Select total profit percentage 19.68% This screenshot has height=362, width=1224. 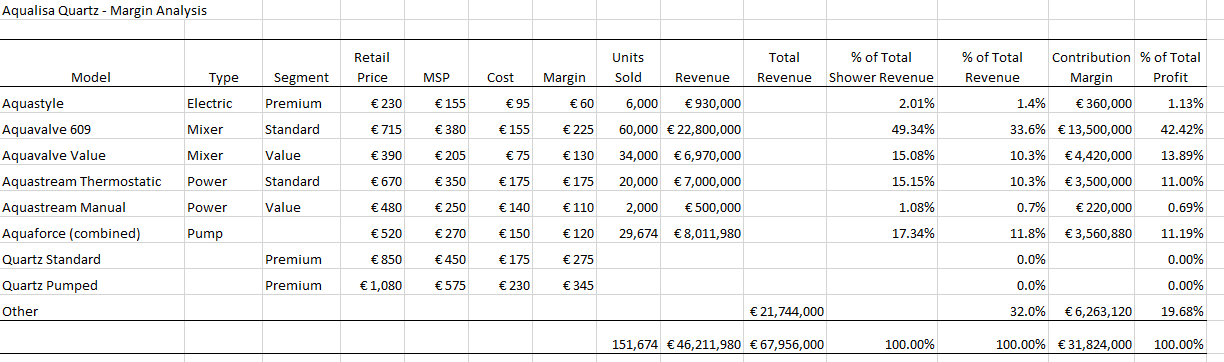point(1183,311)
